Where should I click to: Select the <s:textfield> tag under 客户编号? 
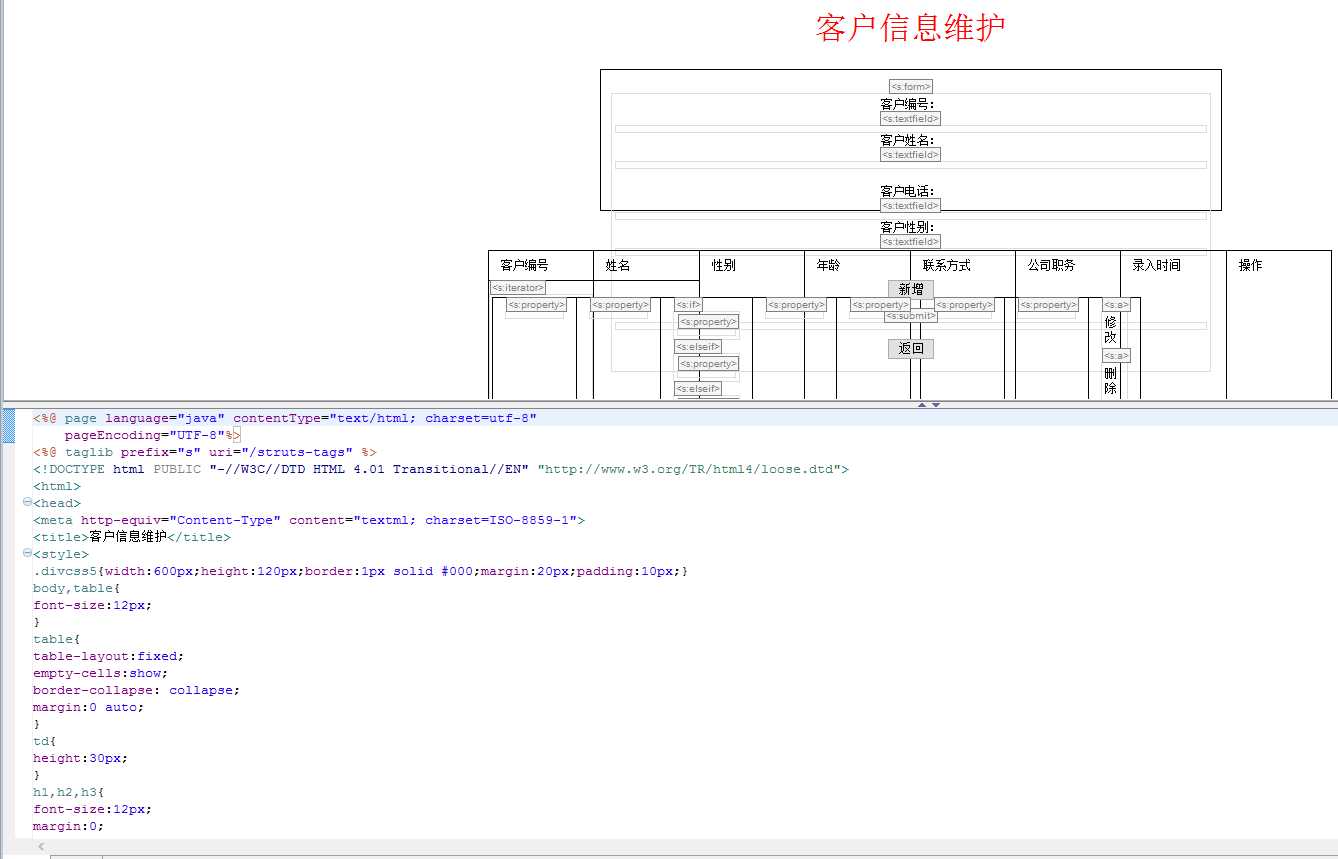point(910,119)
